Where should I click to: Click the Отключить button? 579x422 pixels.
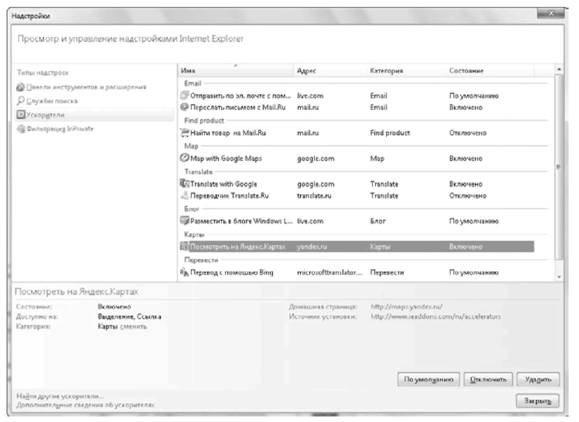coord(488,379)
